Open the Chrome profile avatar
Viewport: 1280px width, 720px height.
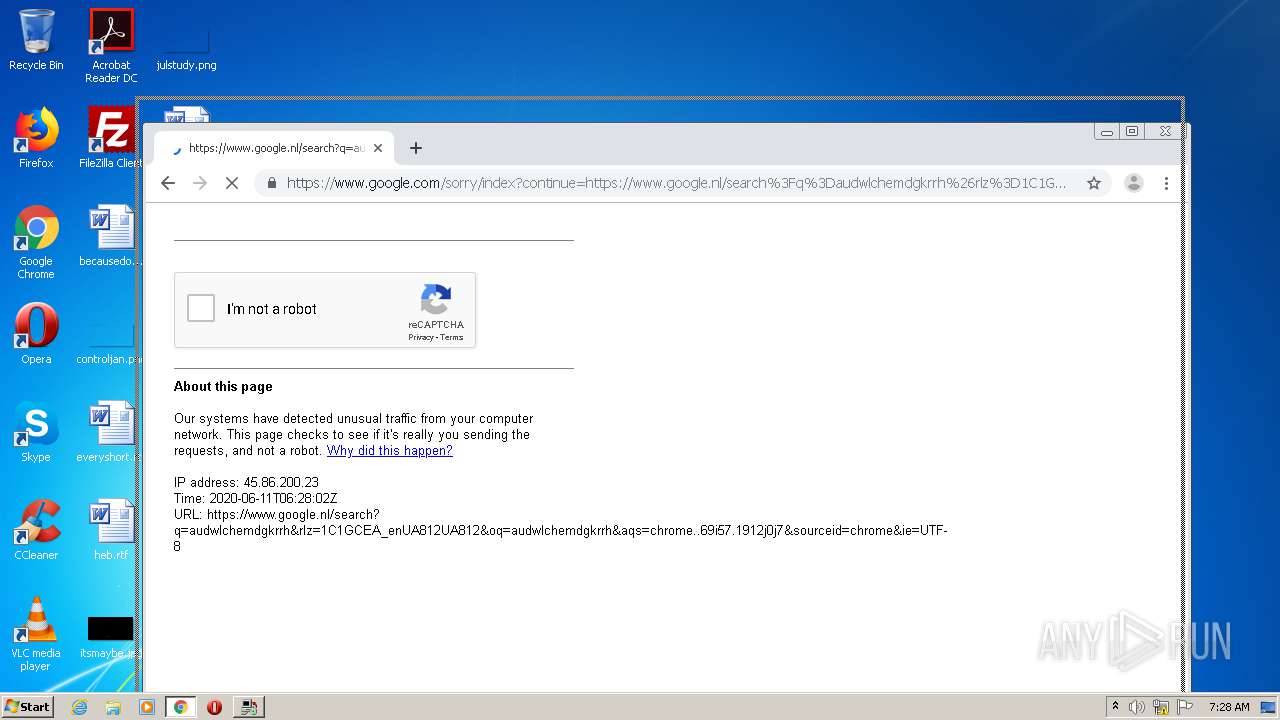[1134, 183]
